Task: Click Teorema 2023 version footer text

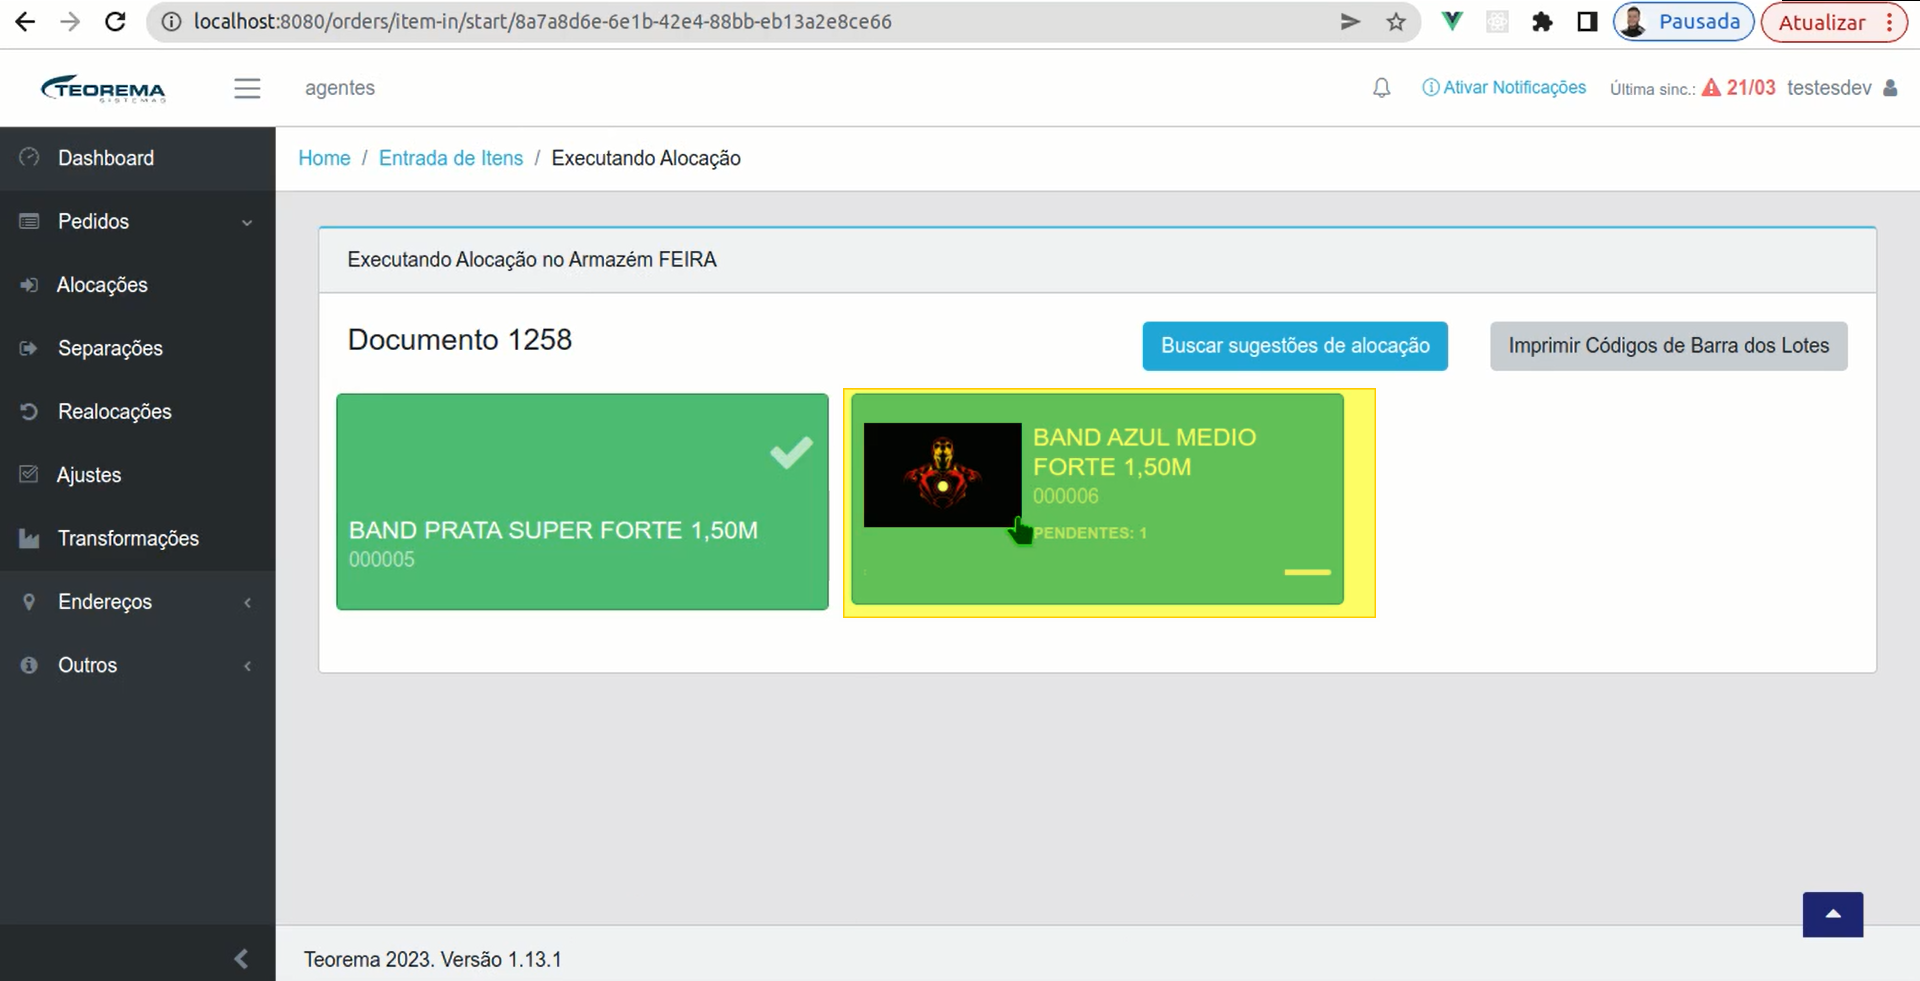Action: [433, 959]
